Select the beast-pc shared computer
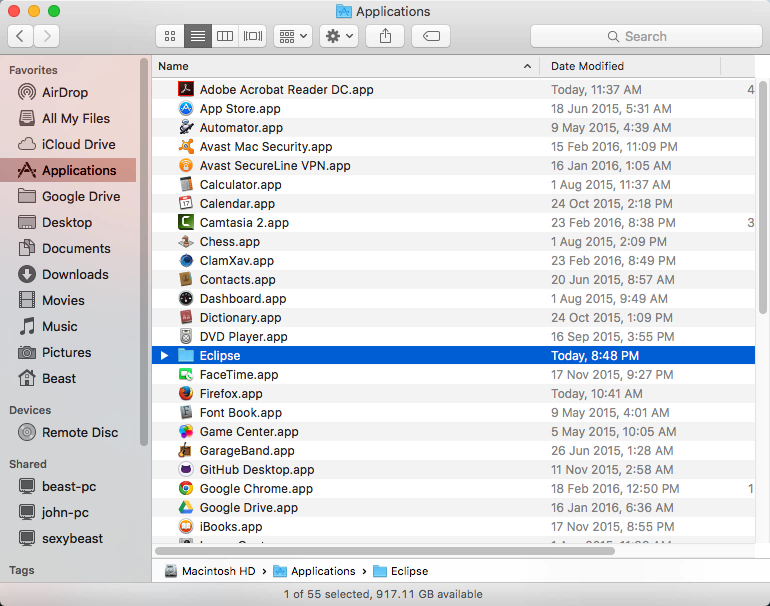This screenshot has width=770, height=606. point(68,486)
